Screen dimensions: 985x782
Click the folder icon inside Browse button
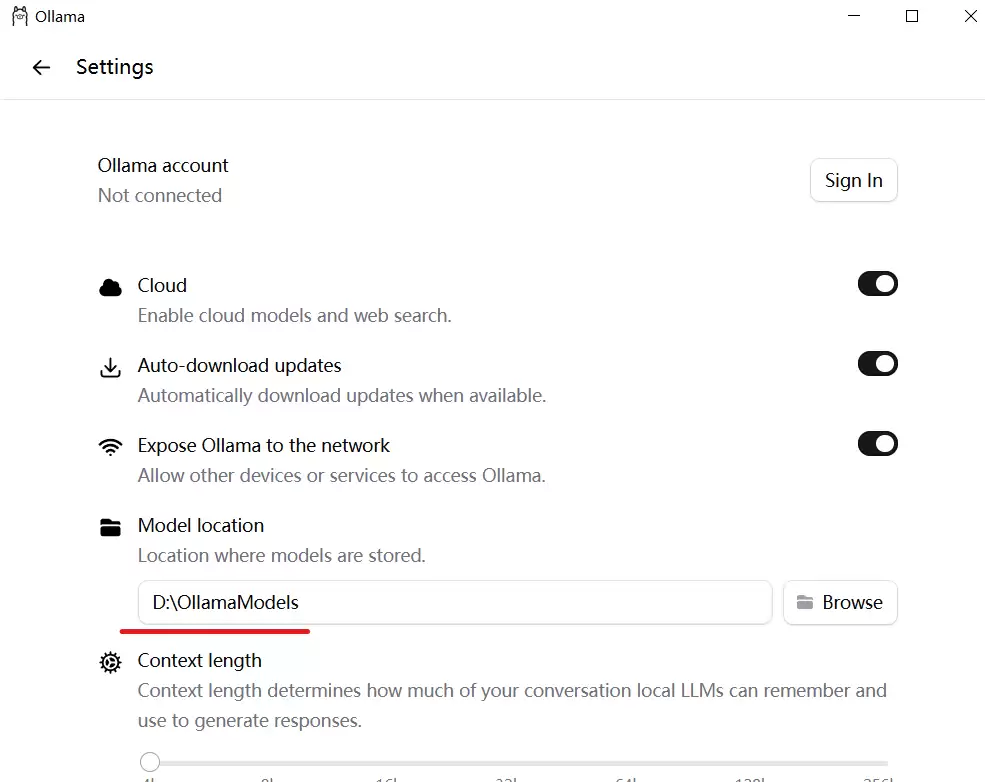click(x=804, y=603)
